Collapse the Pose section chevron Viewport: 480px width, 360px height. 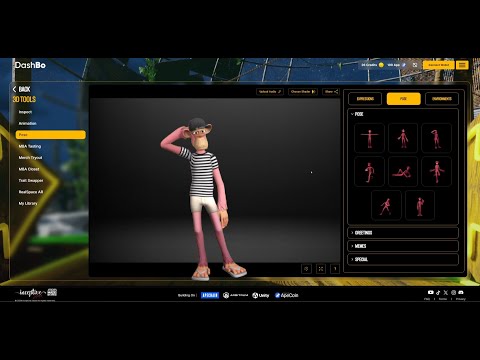[352, 114]
